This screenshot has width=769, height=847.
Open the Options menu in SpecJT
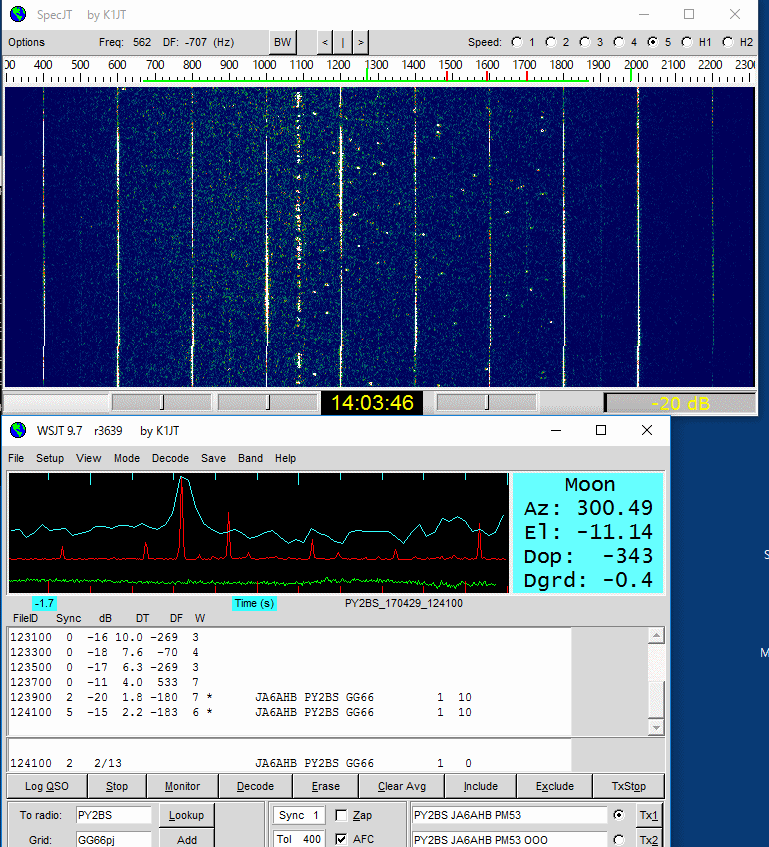point(26,42)
